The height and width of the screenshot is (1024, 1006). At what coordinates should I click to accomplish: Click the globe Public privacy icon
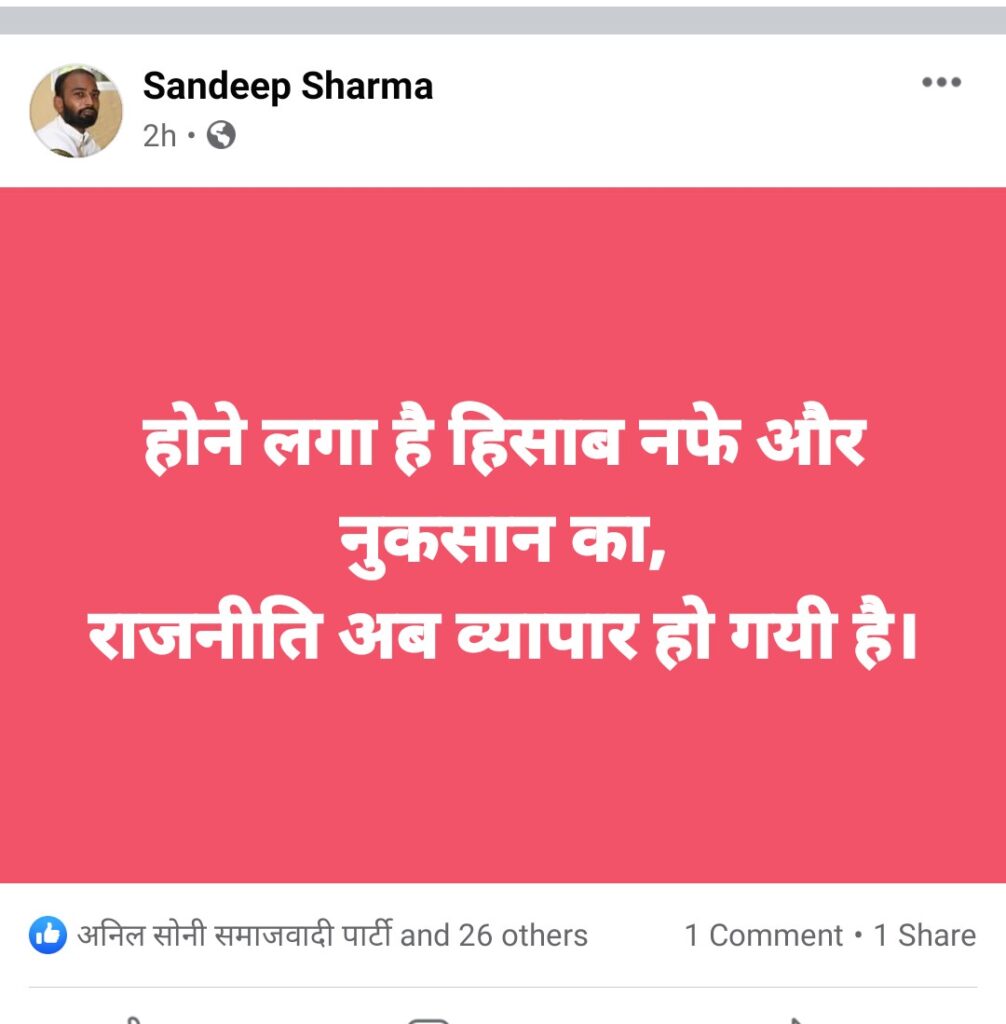221,136
